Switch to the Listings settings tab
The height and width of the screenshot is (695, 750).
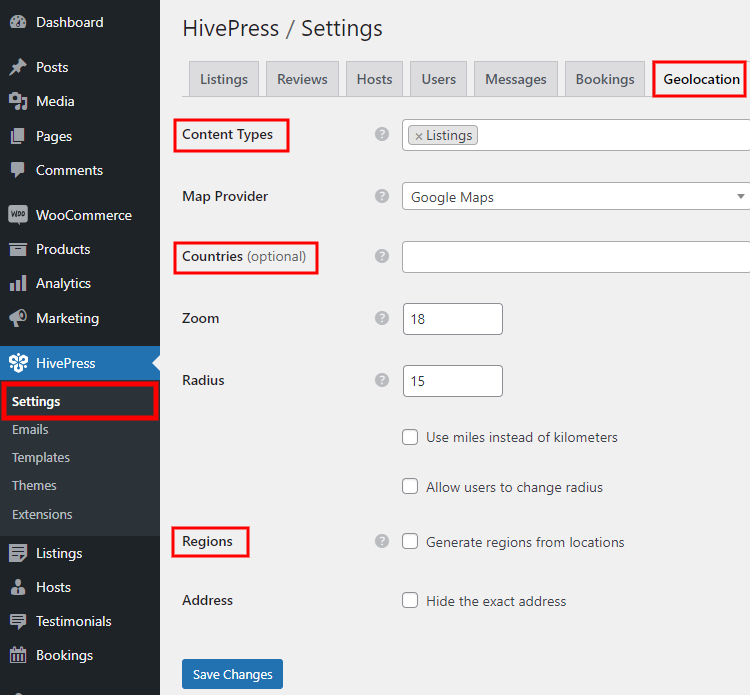click(x=224, y=79)
